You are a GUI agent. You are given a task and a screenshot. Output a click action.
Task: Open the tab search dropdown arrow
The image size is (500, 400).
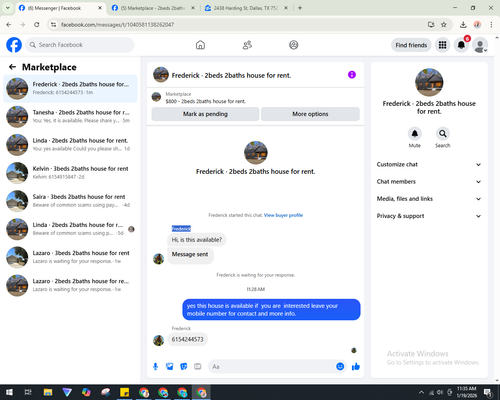[7, 8]
